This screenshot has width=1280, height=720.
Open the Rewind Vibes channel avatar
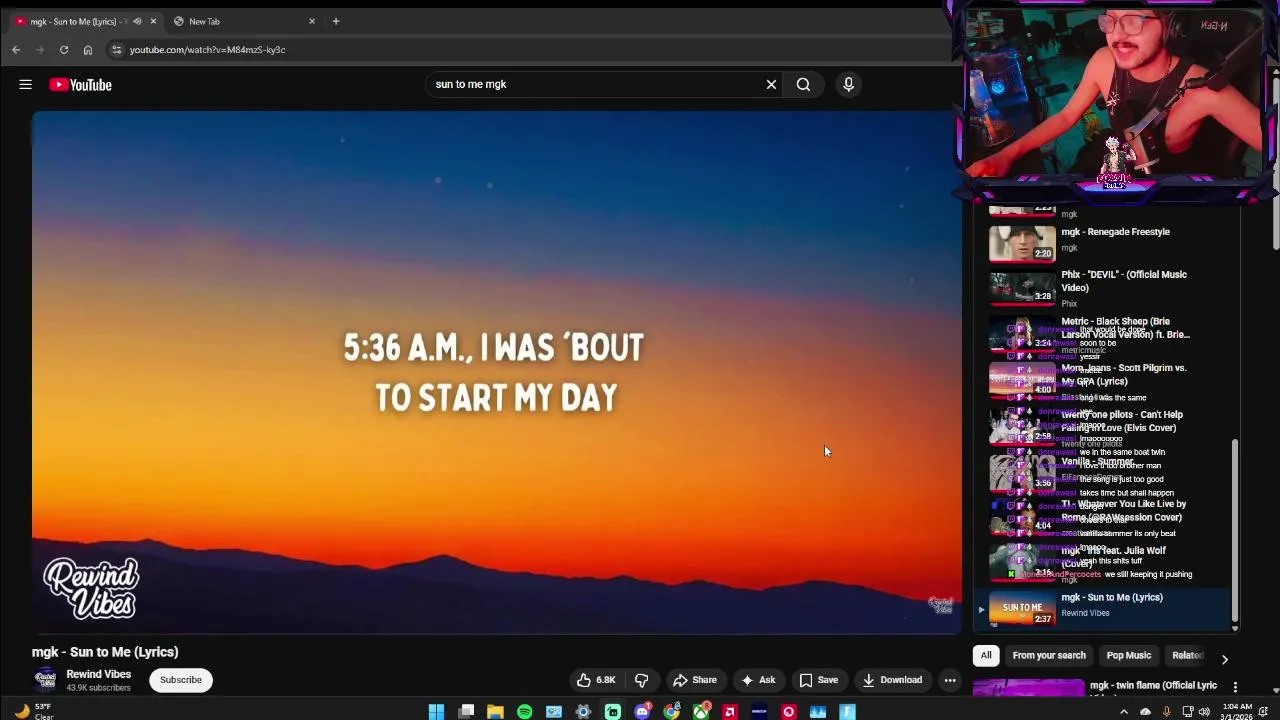[45, 680]
